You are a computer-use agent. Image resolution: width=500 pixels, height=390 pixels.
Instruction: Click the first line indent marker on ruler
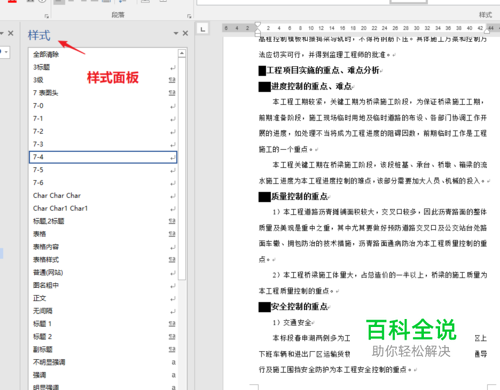click(x=258, y=25)
